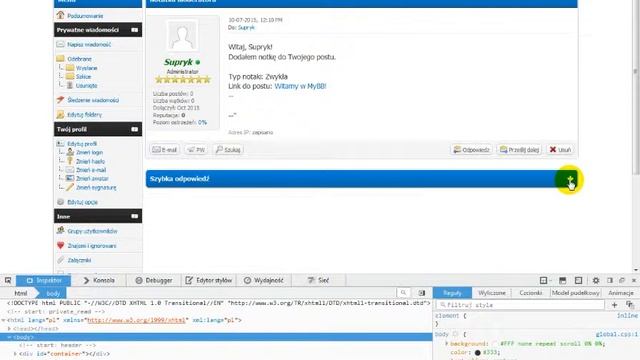Collapse the Twój profil menu section
The width and height of the screenshot is (640, 360).
(x=134, y=129)
